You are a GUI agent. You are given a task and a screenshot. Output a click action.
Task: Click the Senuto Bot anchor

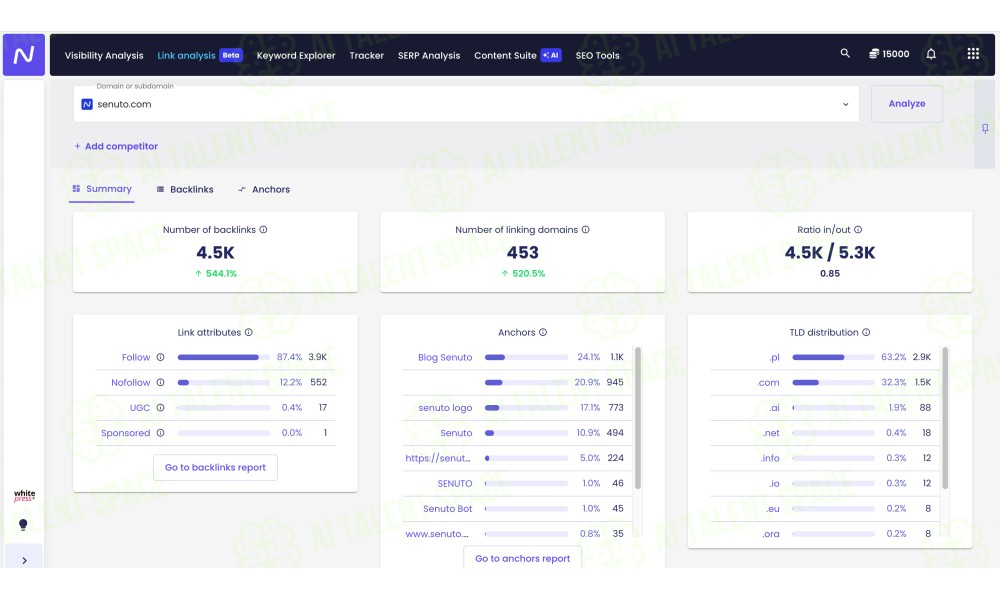coord(448,509)
